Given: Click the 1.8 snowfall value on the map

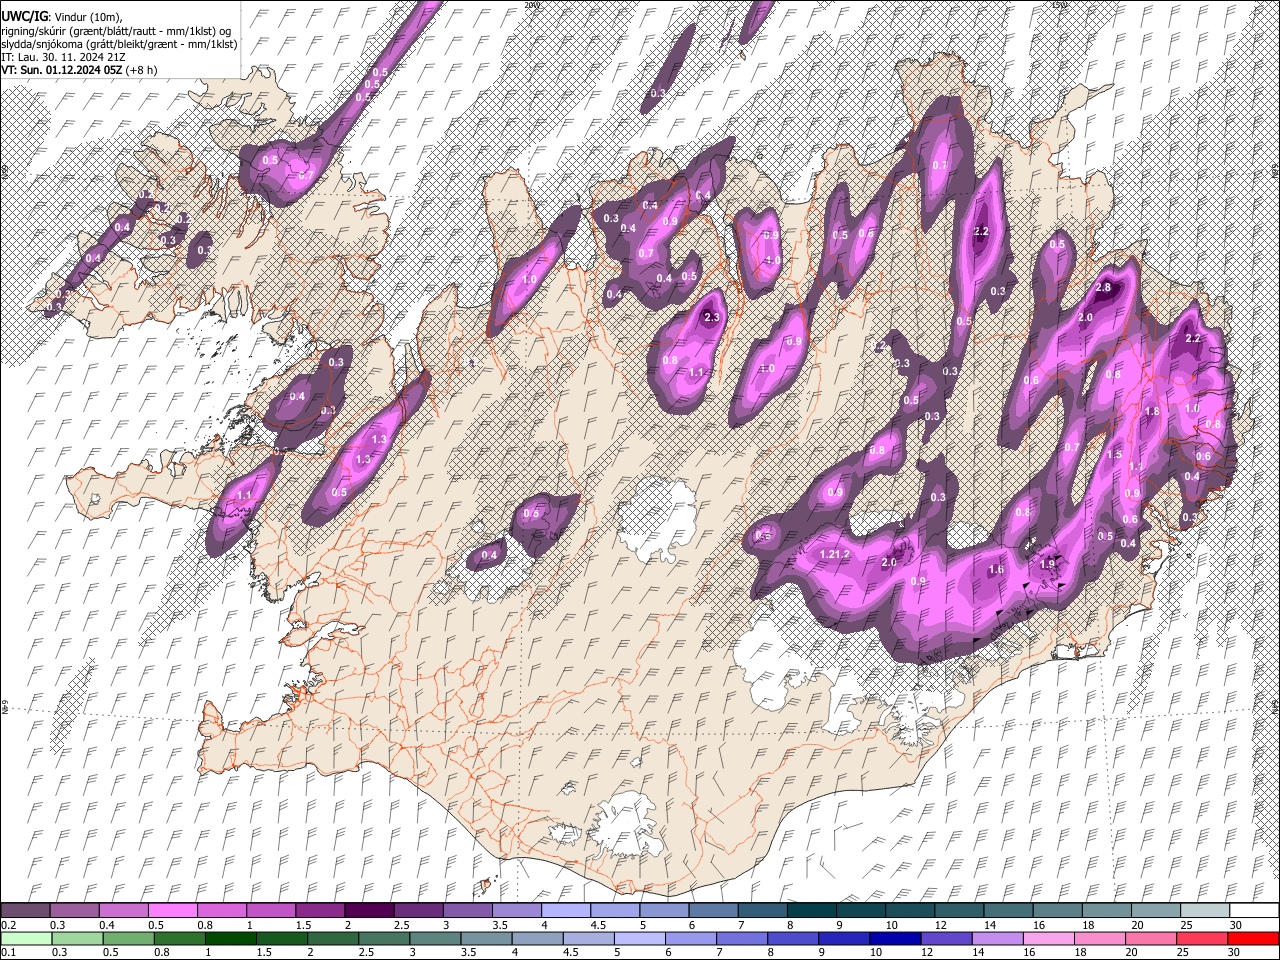Looking at the screenshot, I should click(1151, 411).
